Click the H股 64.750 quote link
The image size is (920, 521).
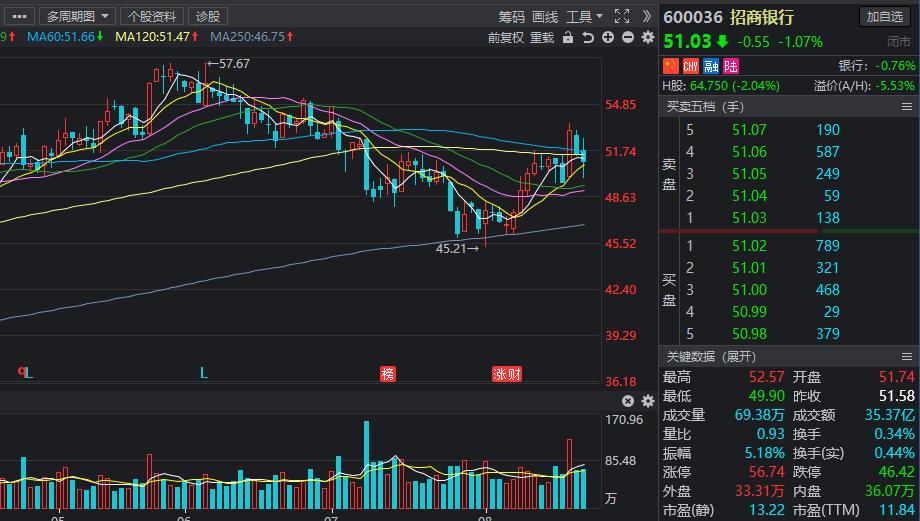click(x=721, y=86)
